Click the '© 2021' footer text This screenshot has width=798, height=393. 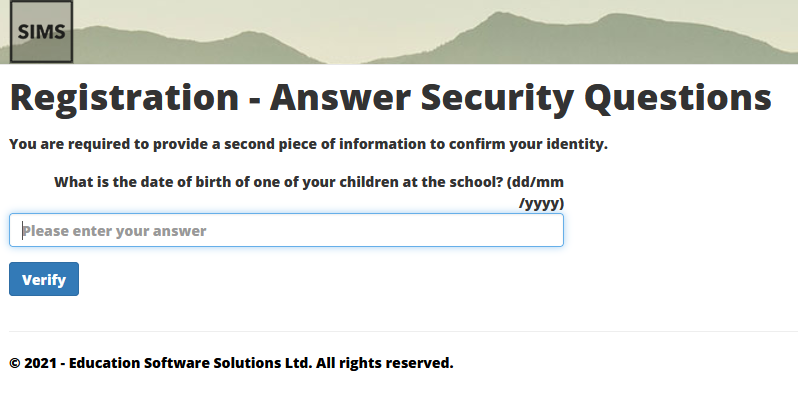point(33,363)
